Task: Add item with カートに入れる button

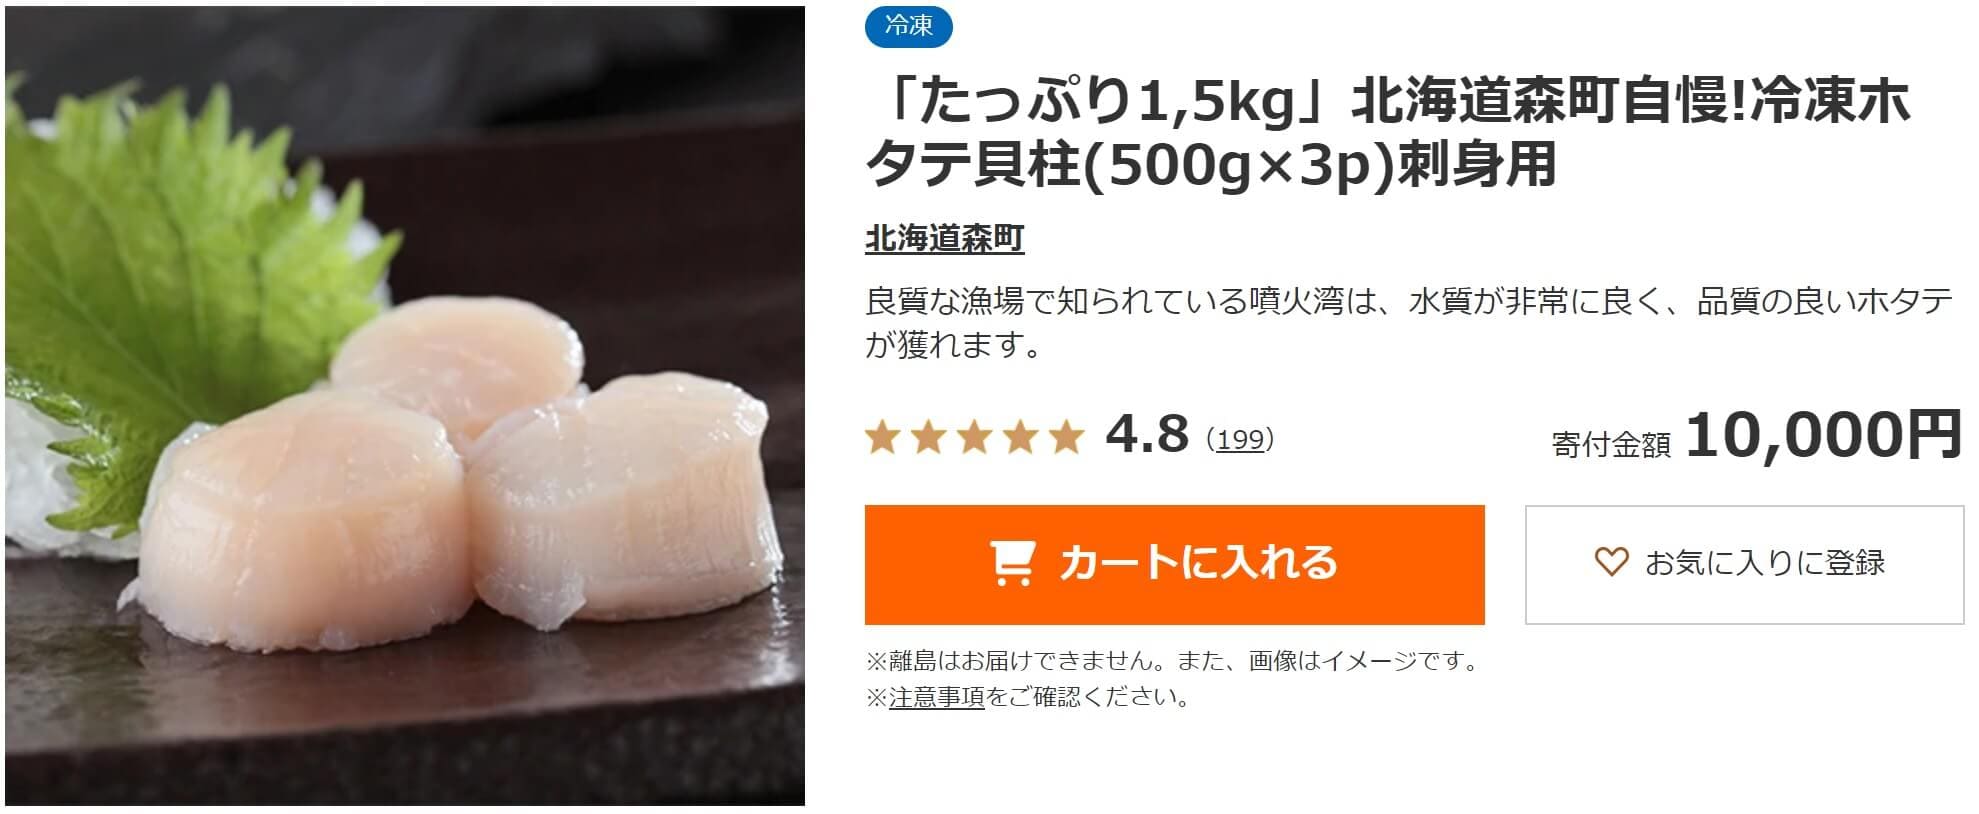Action: pos(1174,565)
